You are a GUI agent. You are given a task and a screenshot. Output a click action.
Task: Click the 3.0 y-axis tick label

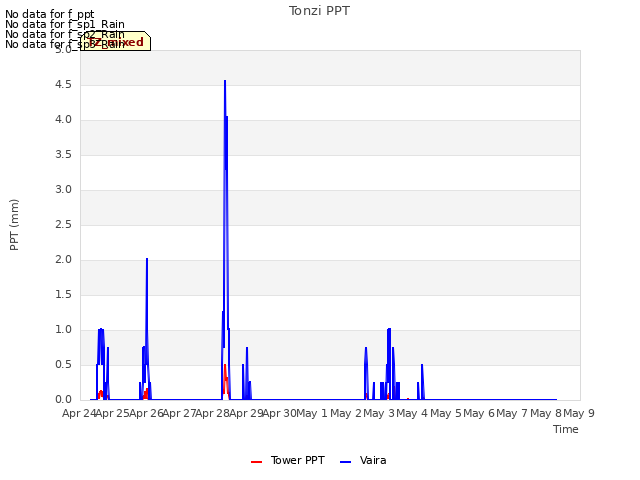tap(63, 189)
